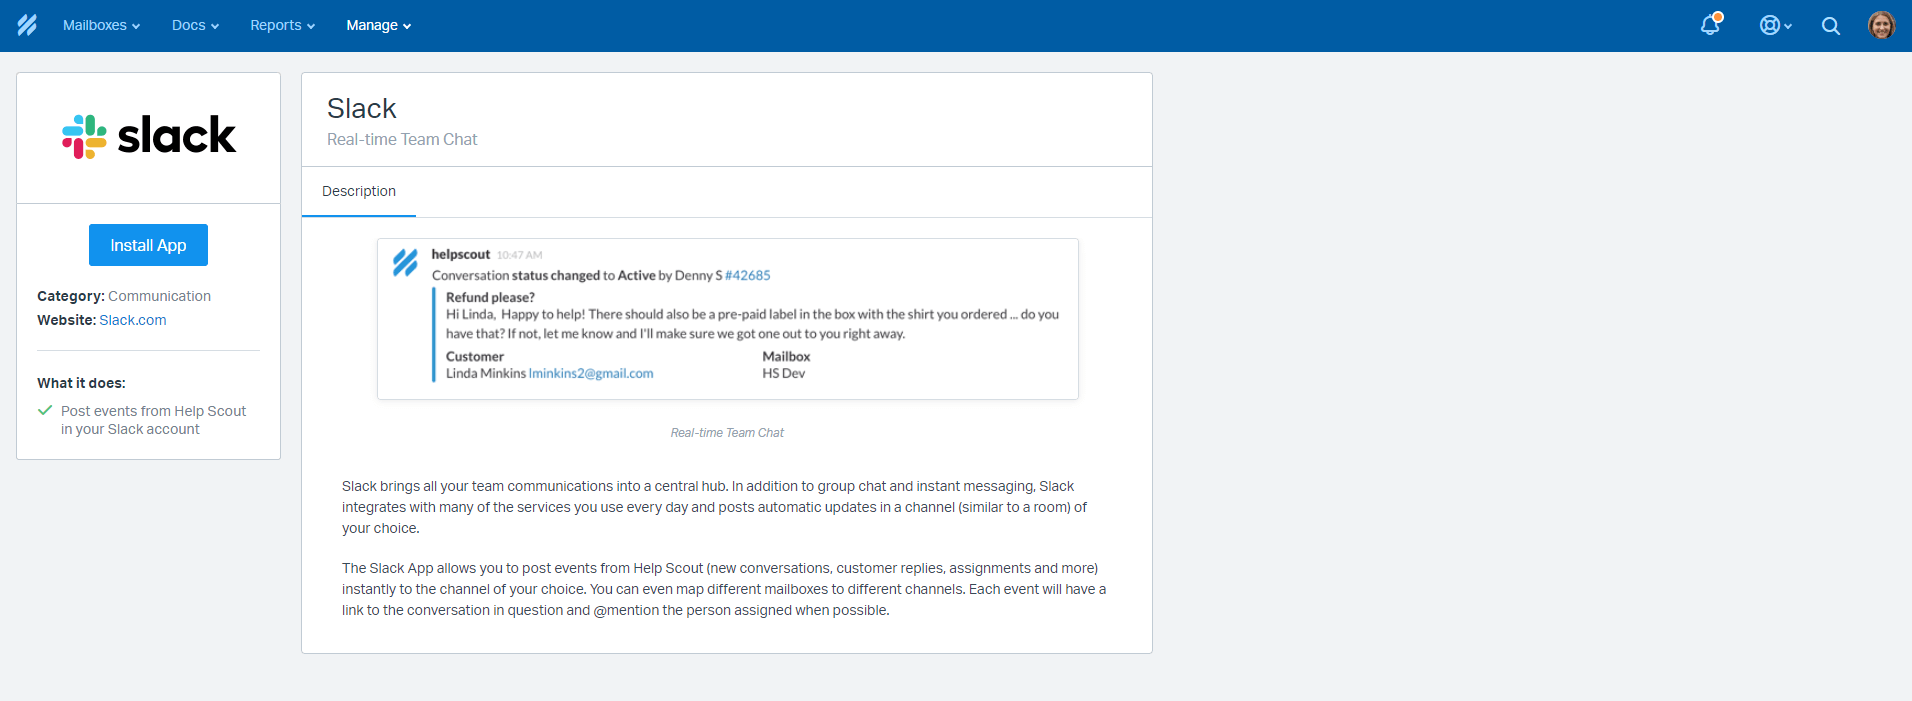Expand the Manage dropdown
1912x701 pixels.
pos(378,25)
